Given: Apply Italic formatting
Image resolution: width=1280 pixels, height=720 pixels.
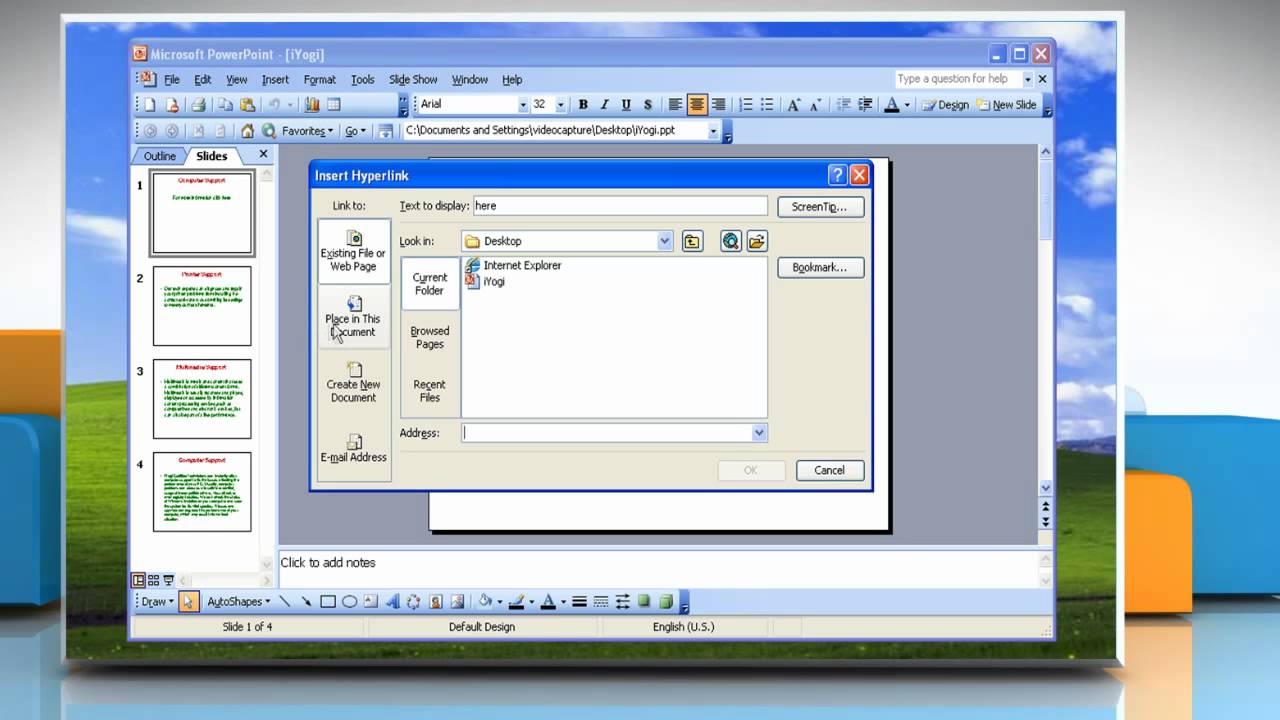Looking at the screenshot, I should coord(604,104).
